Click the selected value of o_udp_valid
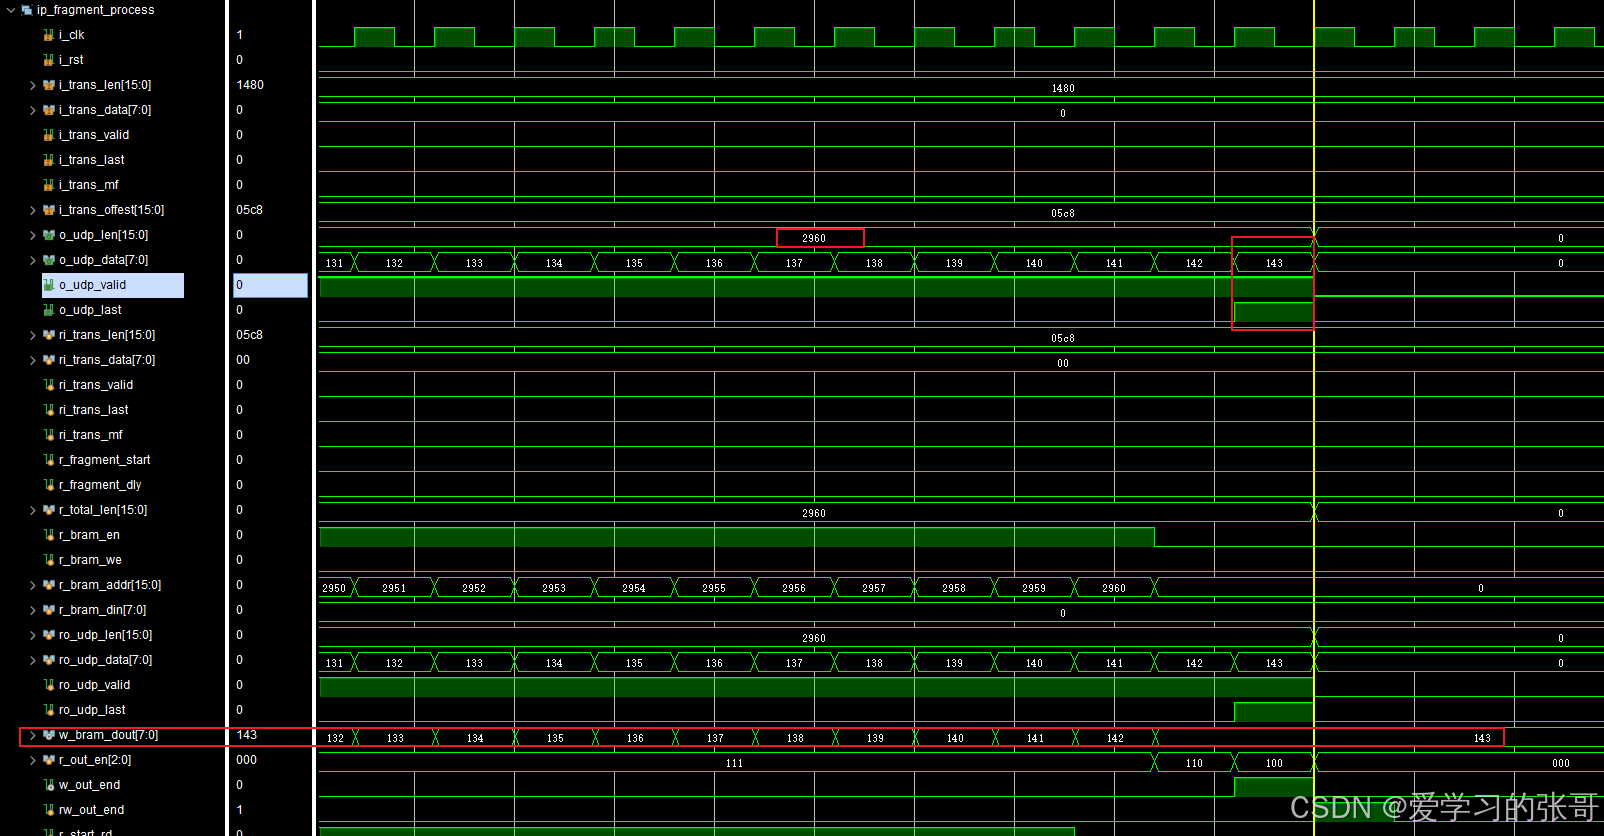 point(270,285)
